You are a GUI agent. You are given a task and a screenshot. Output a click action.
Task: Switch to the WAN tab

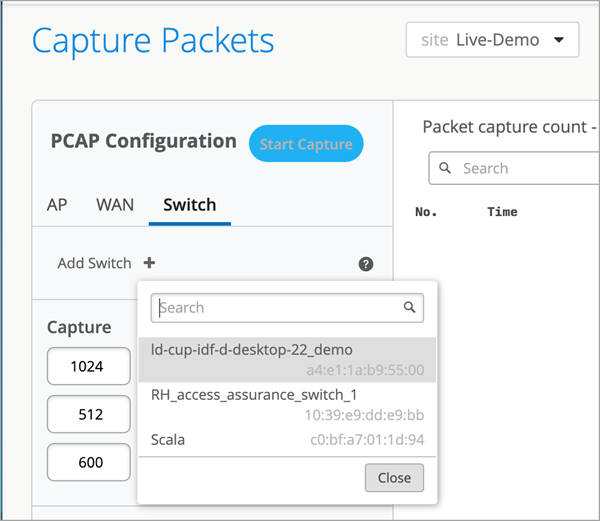pyautogui.click(x=115, y=205)
